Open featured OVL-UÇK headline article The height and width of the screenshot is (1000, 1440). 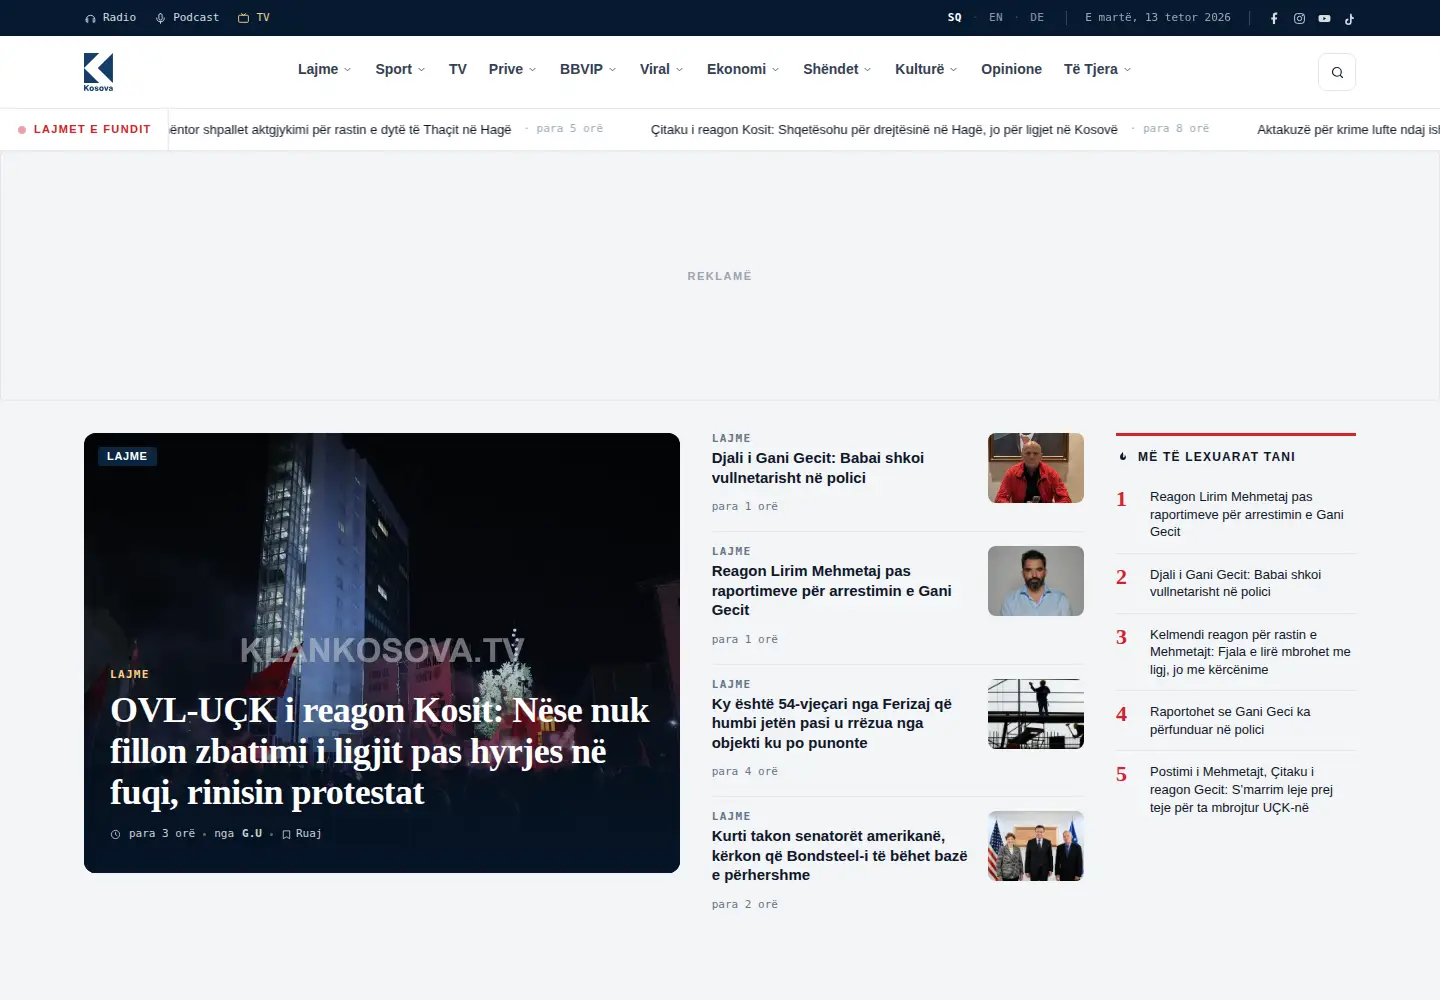click(379, 751)
